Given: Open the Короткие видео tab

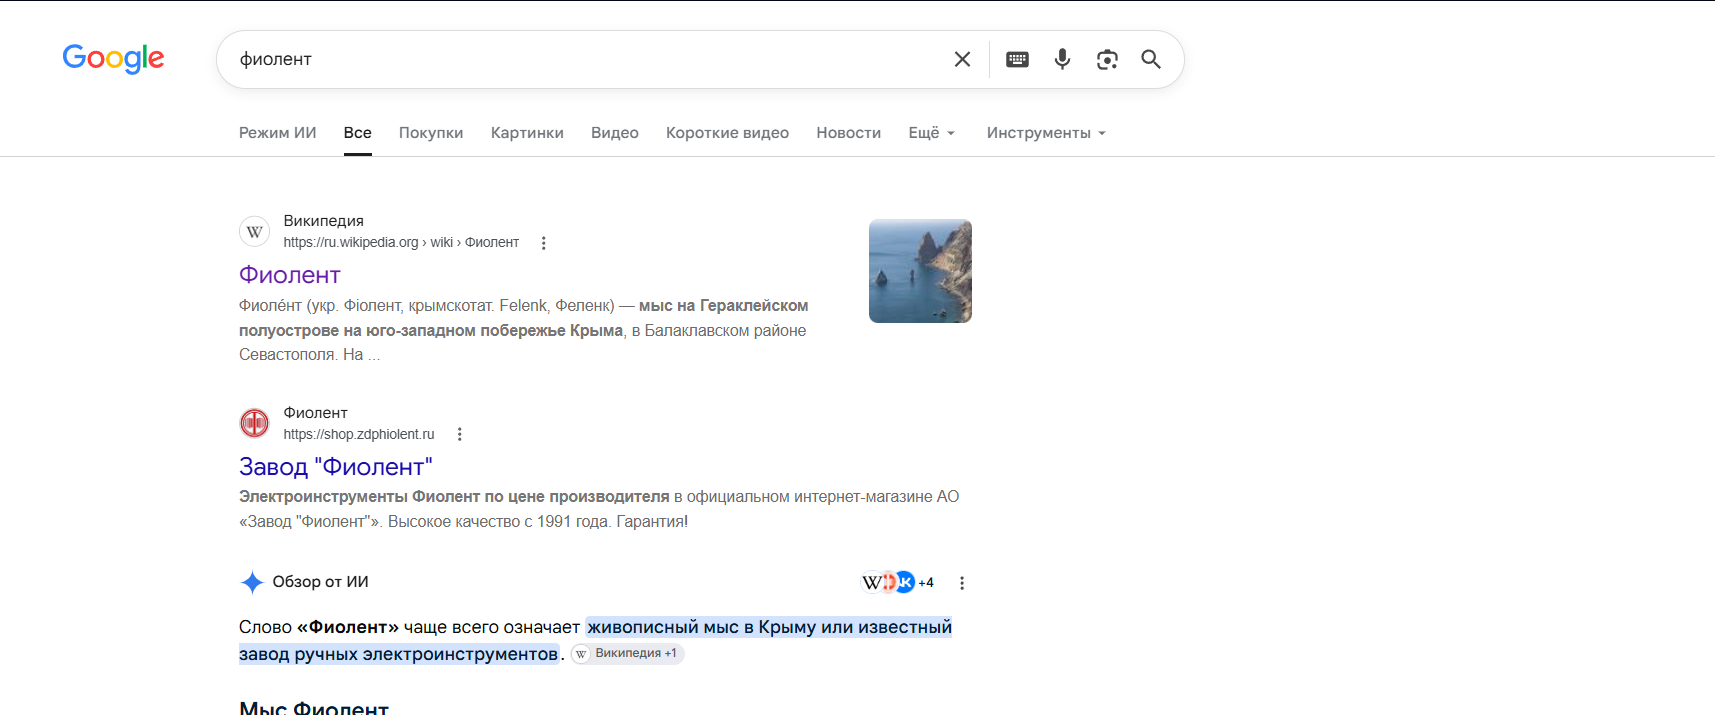Looking at the screenshot, I should [728, 133].
